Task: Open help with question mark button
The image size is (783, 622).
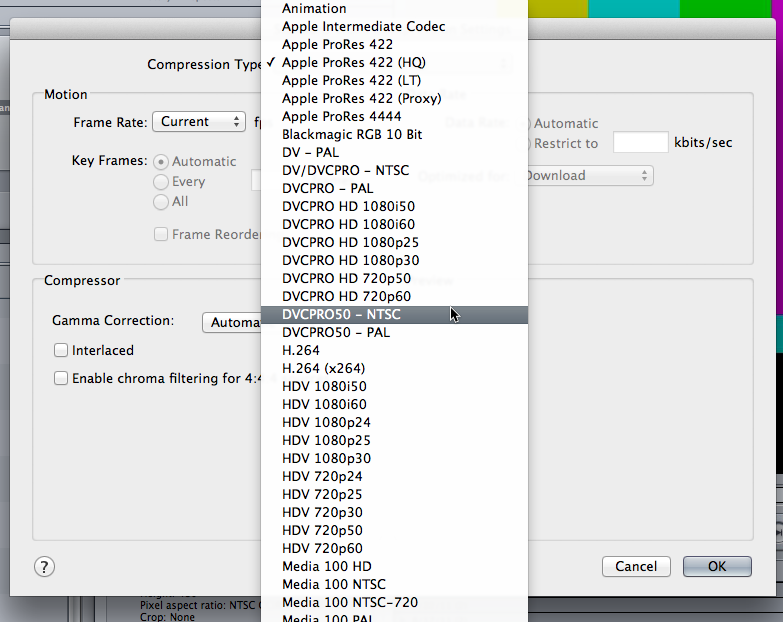Action: tap(44, 567)
